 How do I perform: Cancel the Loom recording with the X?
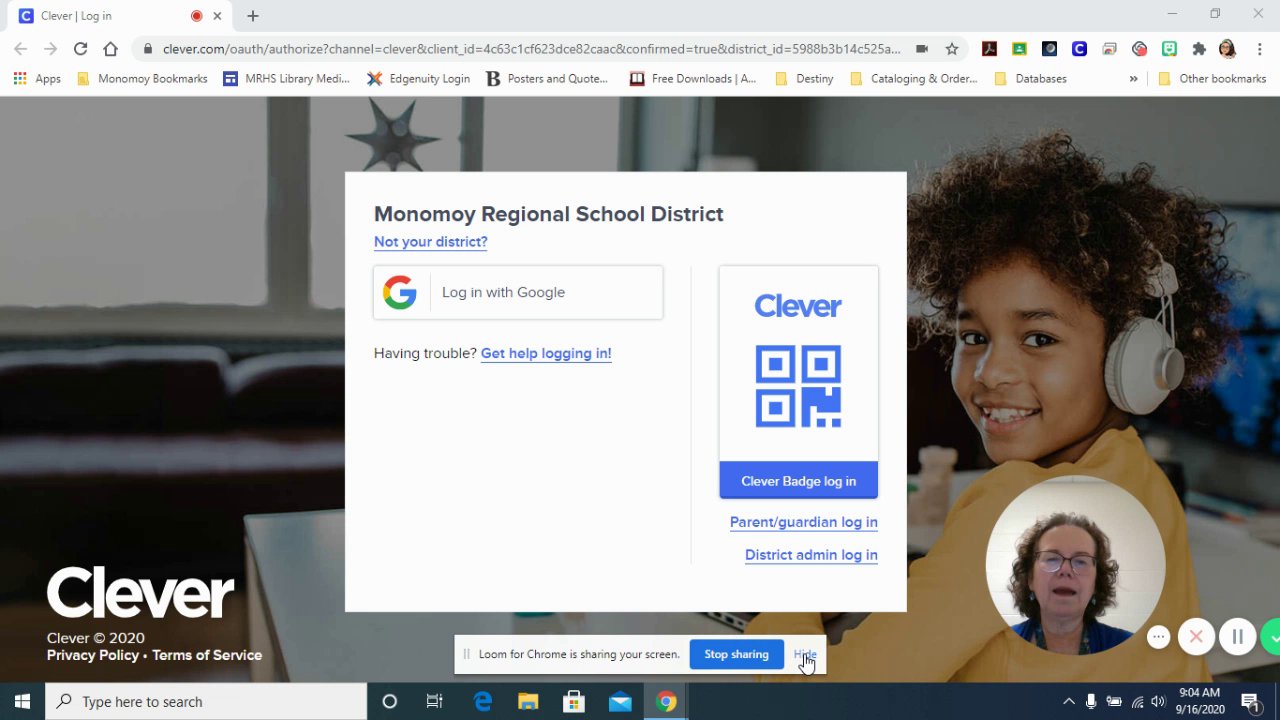[1196, 637]
